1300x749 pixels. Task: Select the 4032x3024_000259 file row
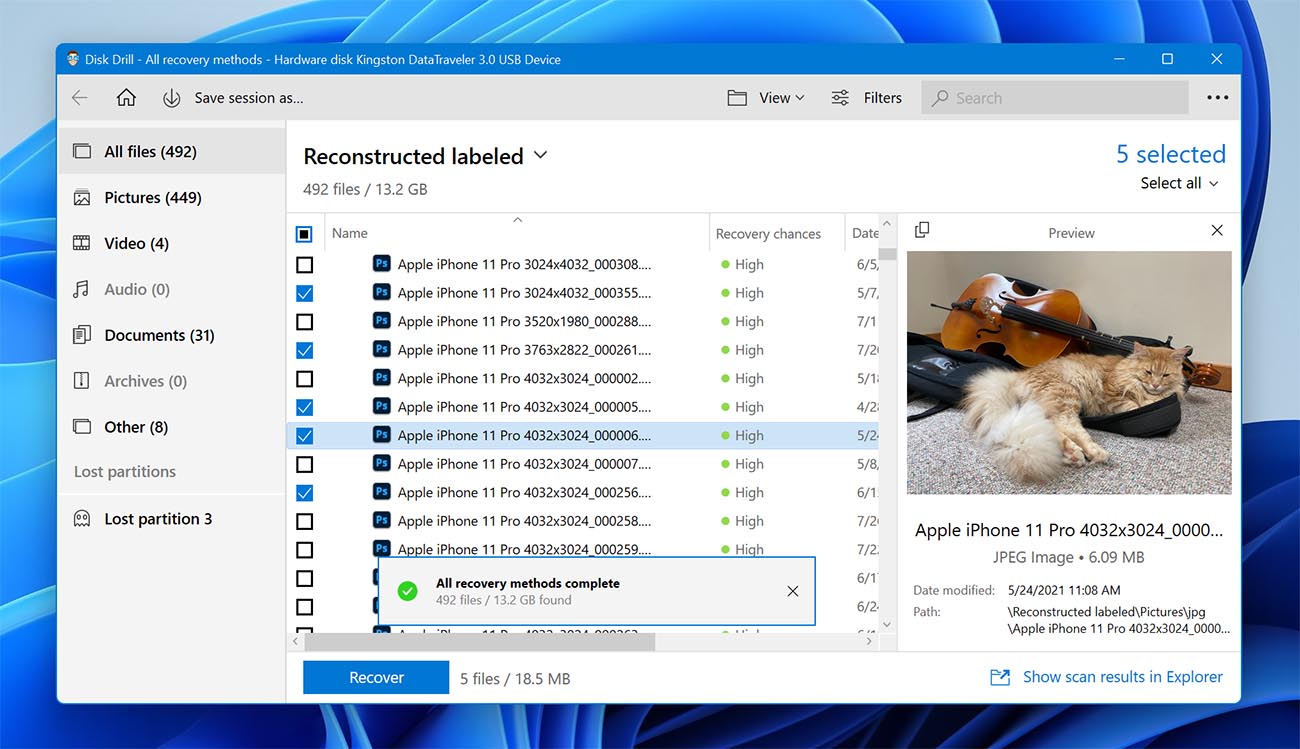coord(583,549)
